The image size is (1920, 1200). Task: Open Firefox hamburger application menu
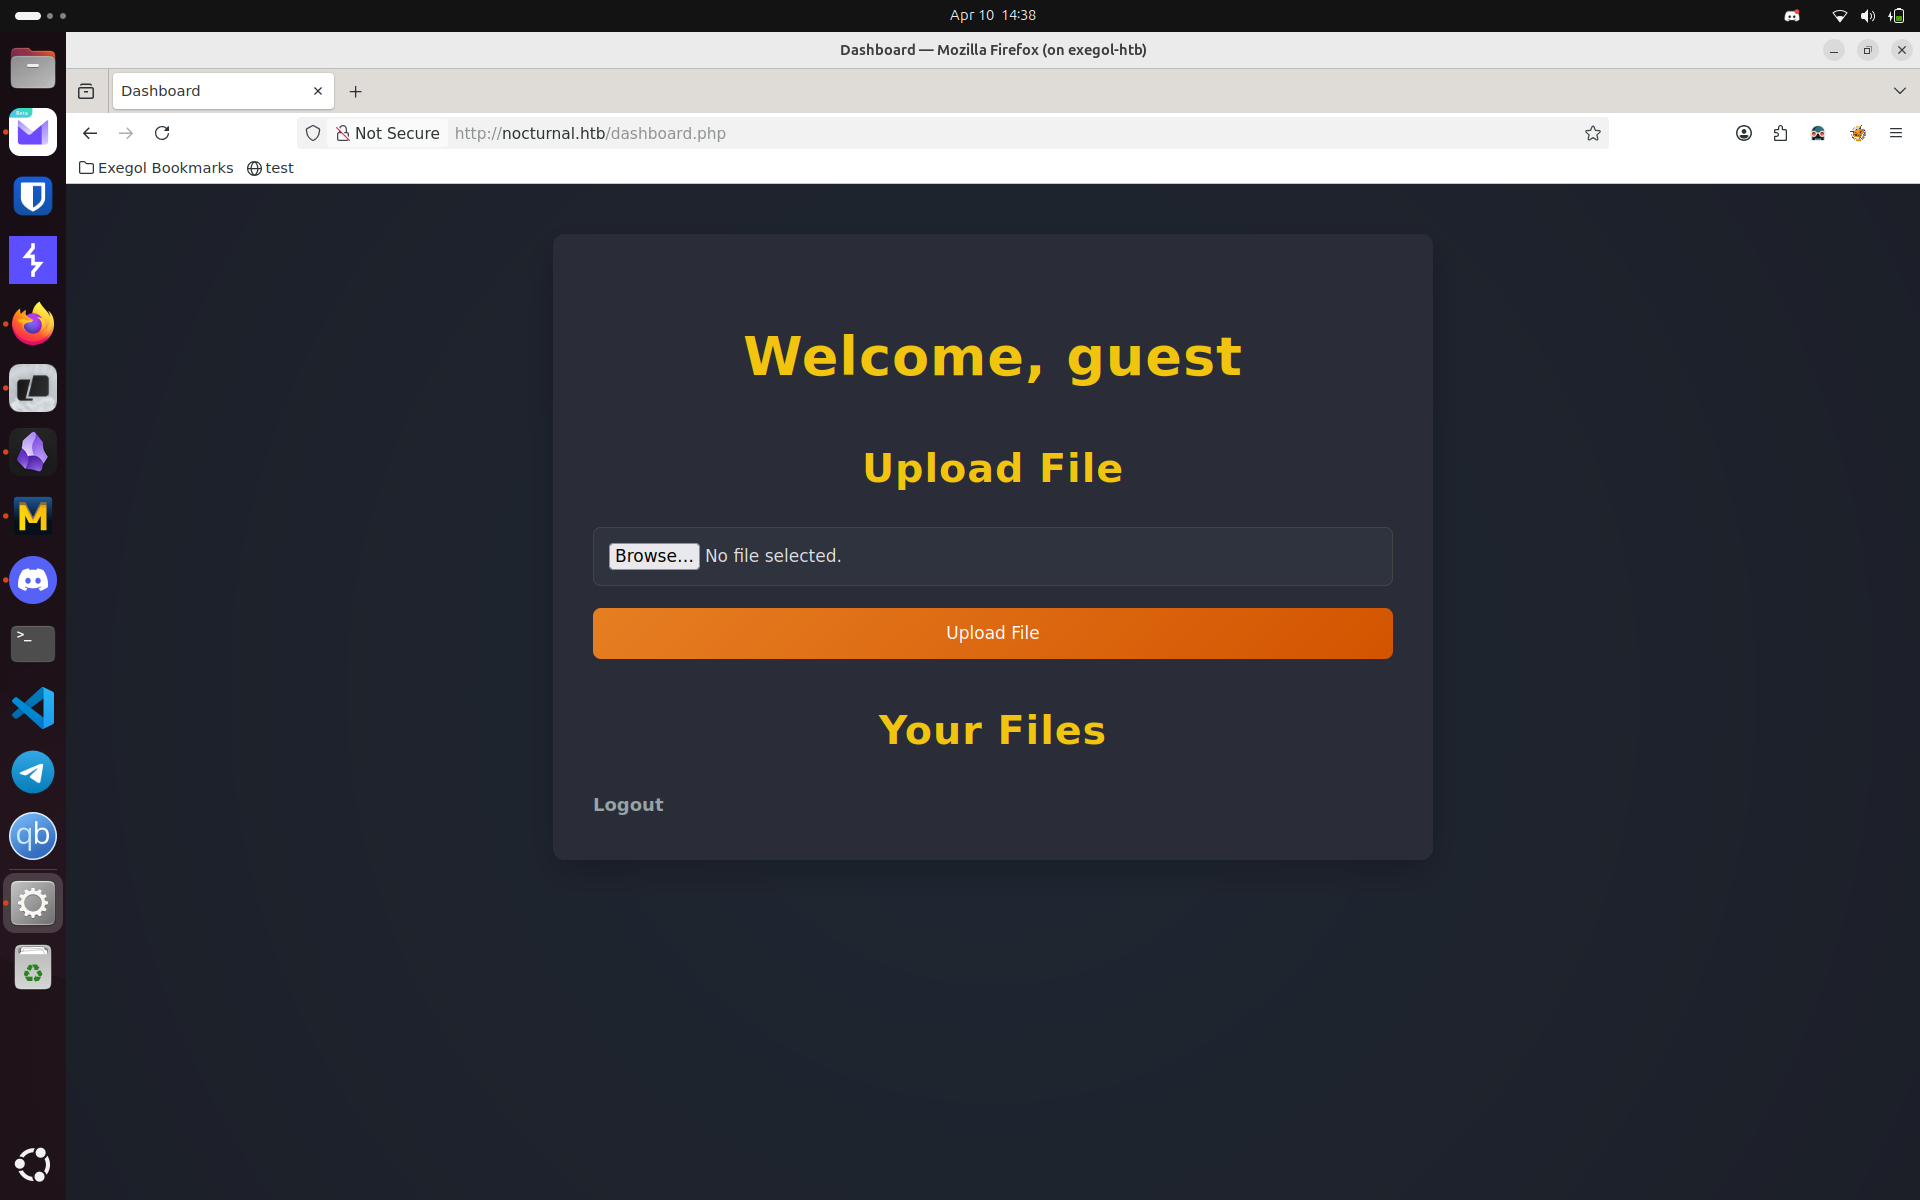click(x=1895, y=133)
